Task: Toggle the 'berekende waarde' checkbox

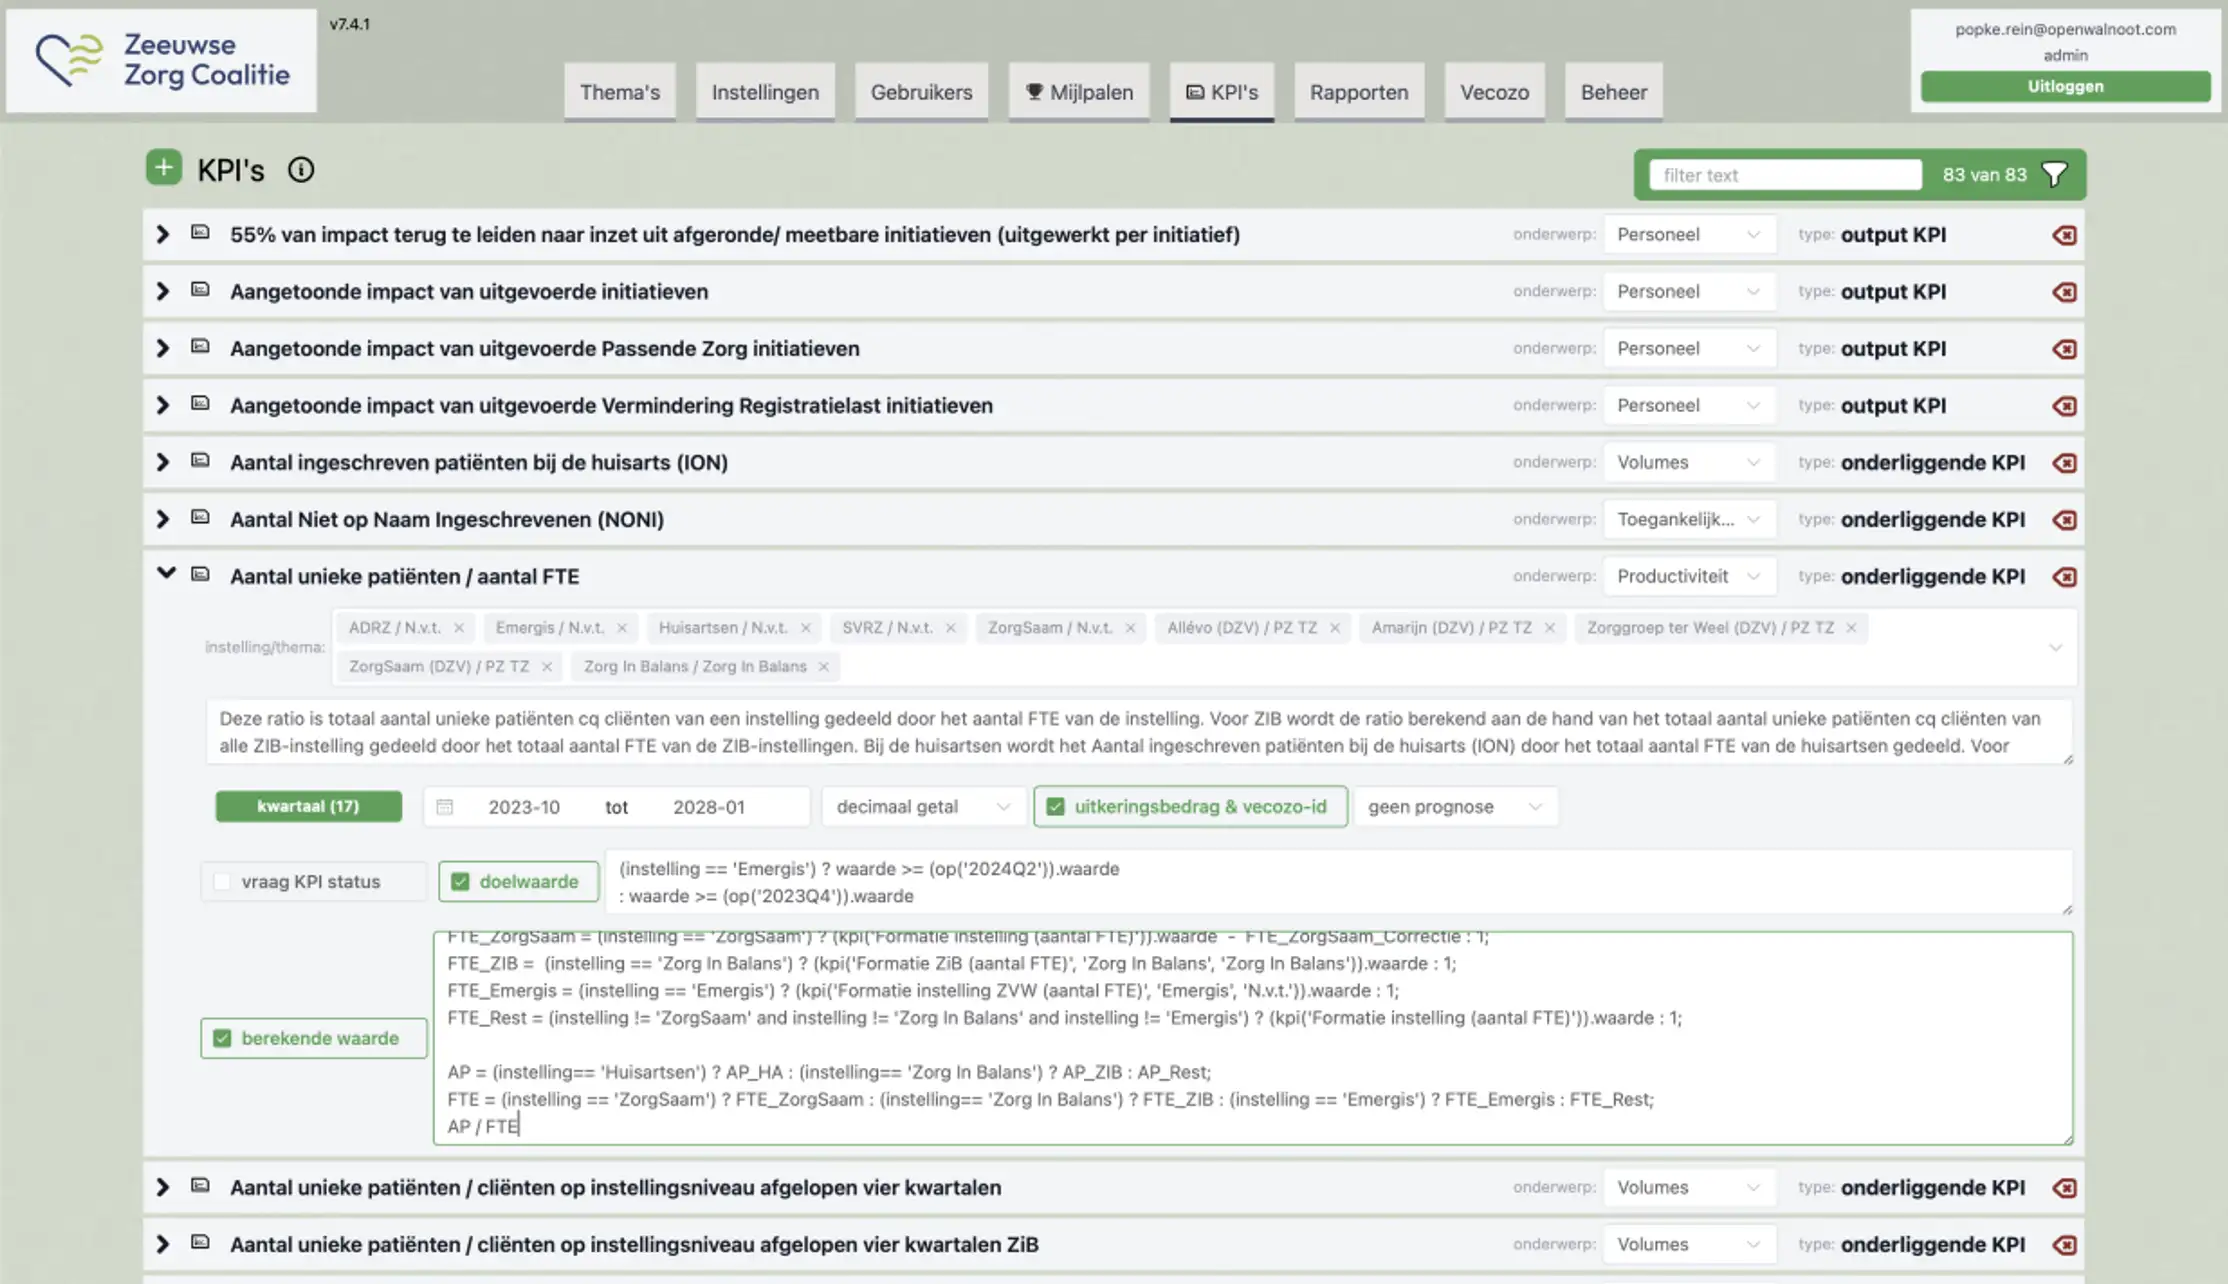Action: (222, 1039)
